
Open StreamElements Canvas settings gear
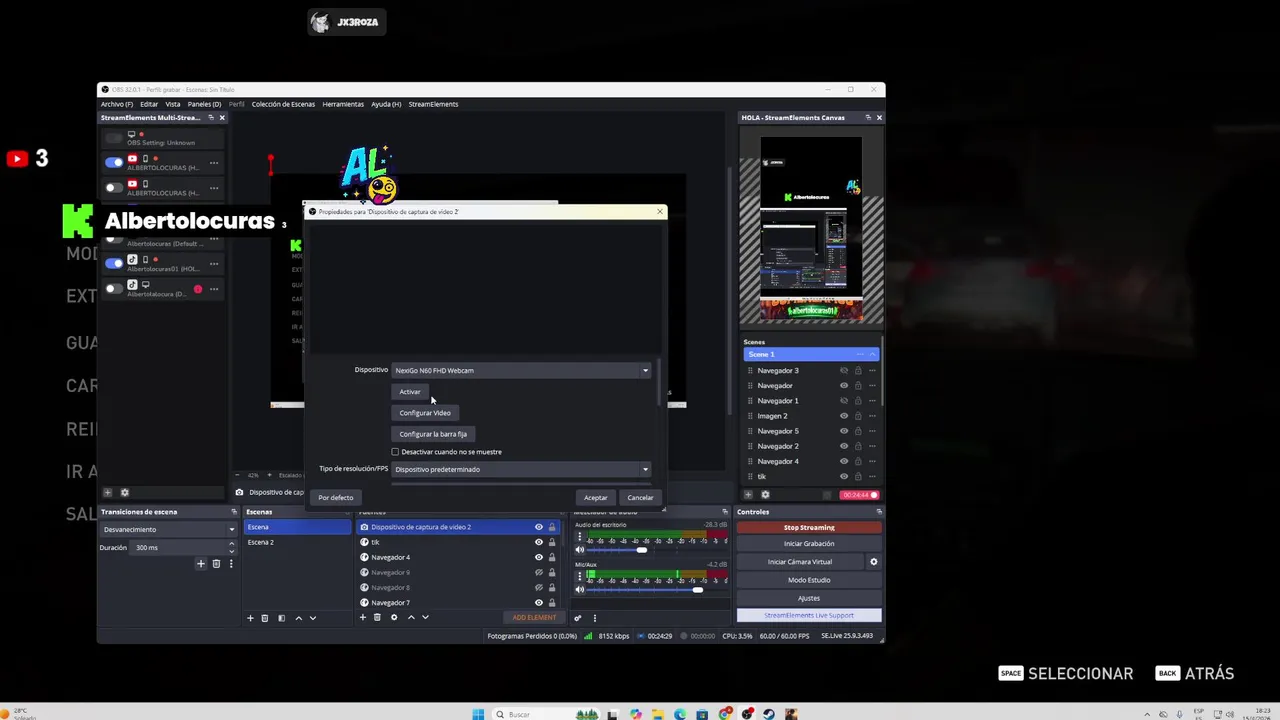point(765,494)
